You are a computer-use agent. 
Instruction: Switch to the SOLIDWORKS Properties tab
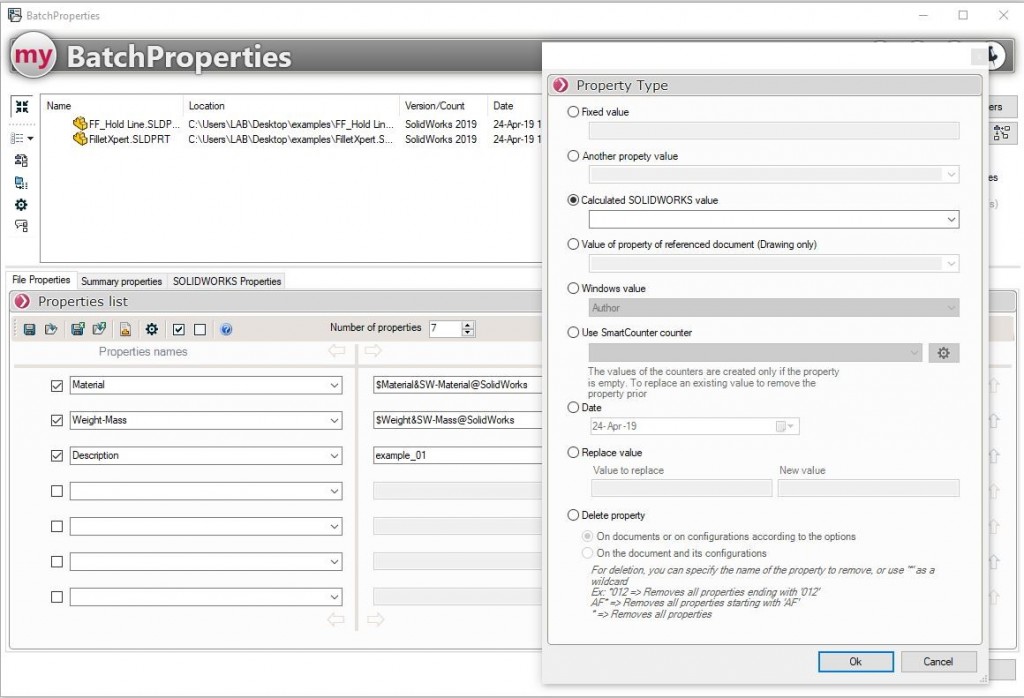[227, 281]
